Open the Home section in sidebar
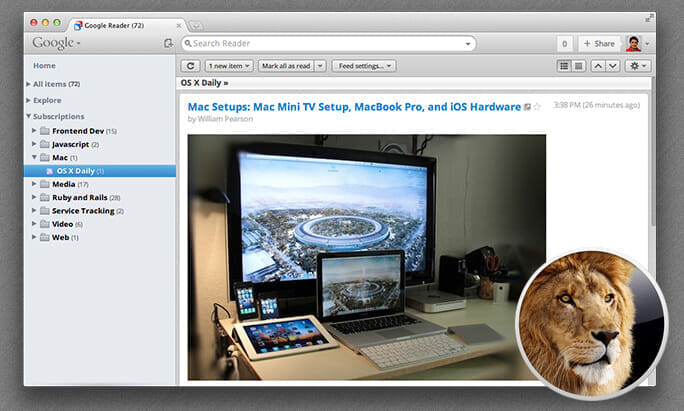The width and height of the screenshot is (684, 411). 44,66
